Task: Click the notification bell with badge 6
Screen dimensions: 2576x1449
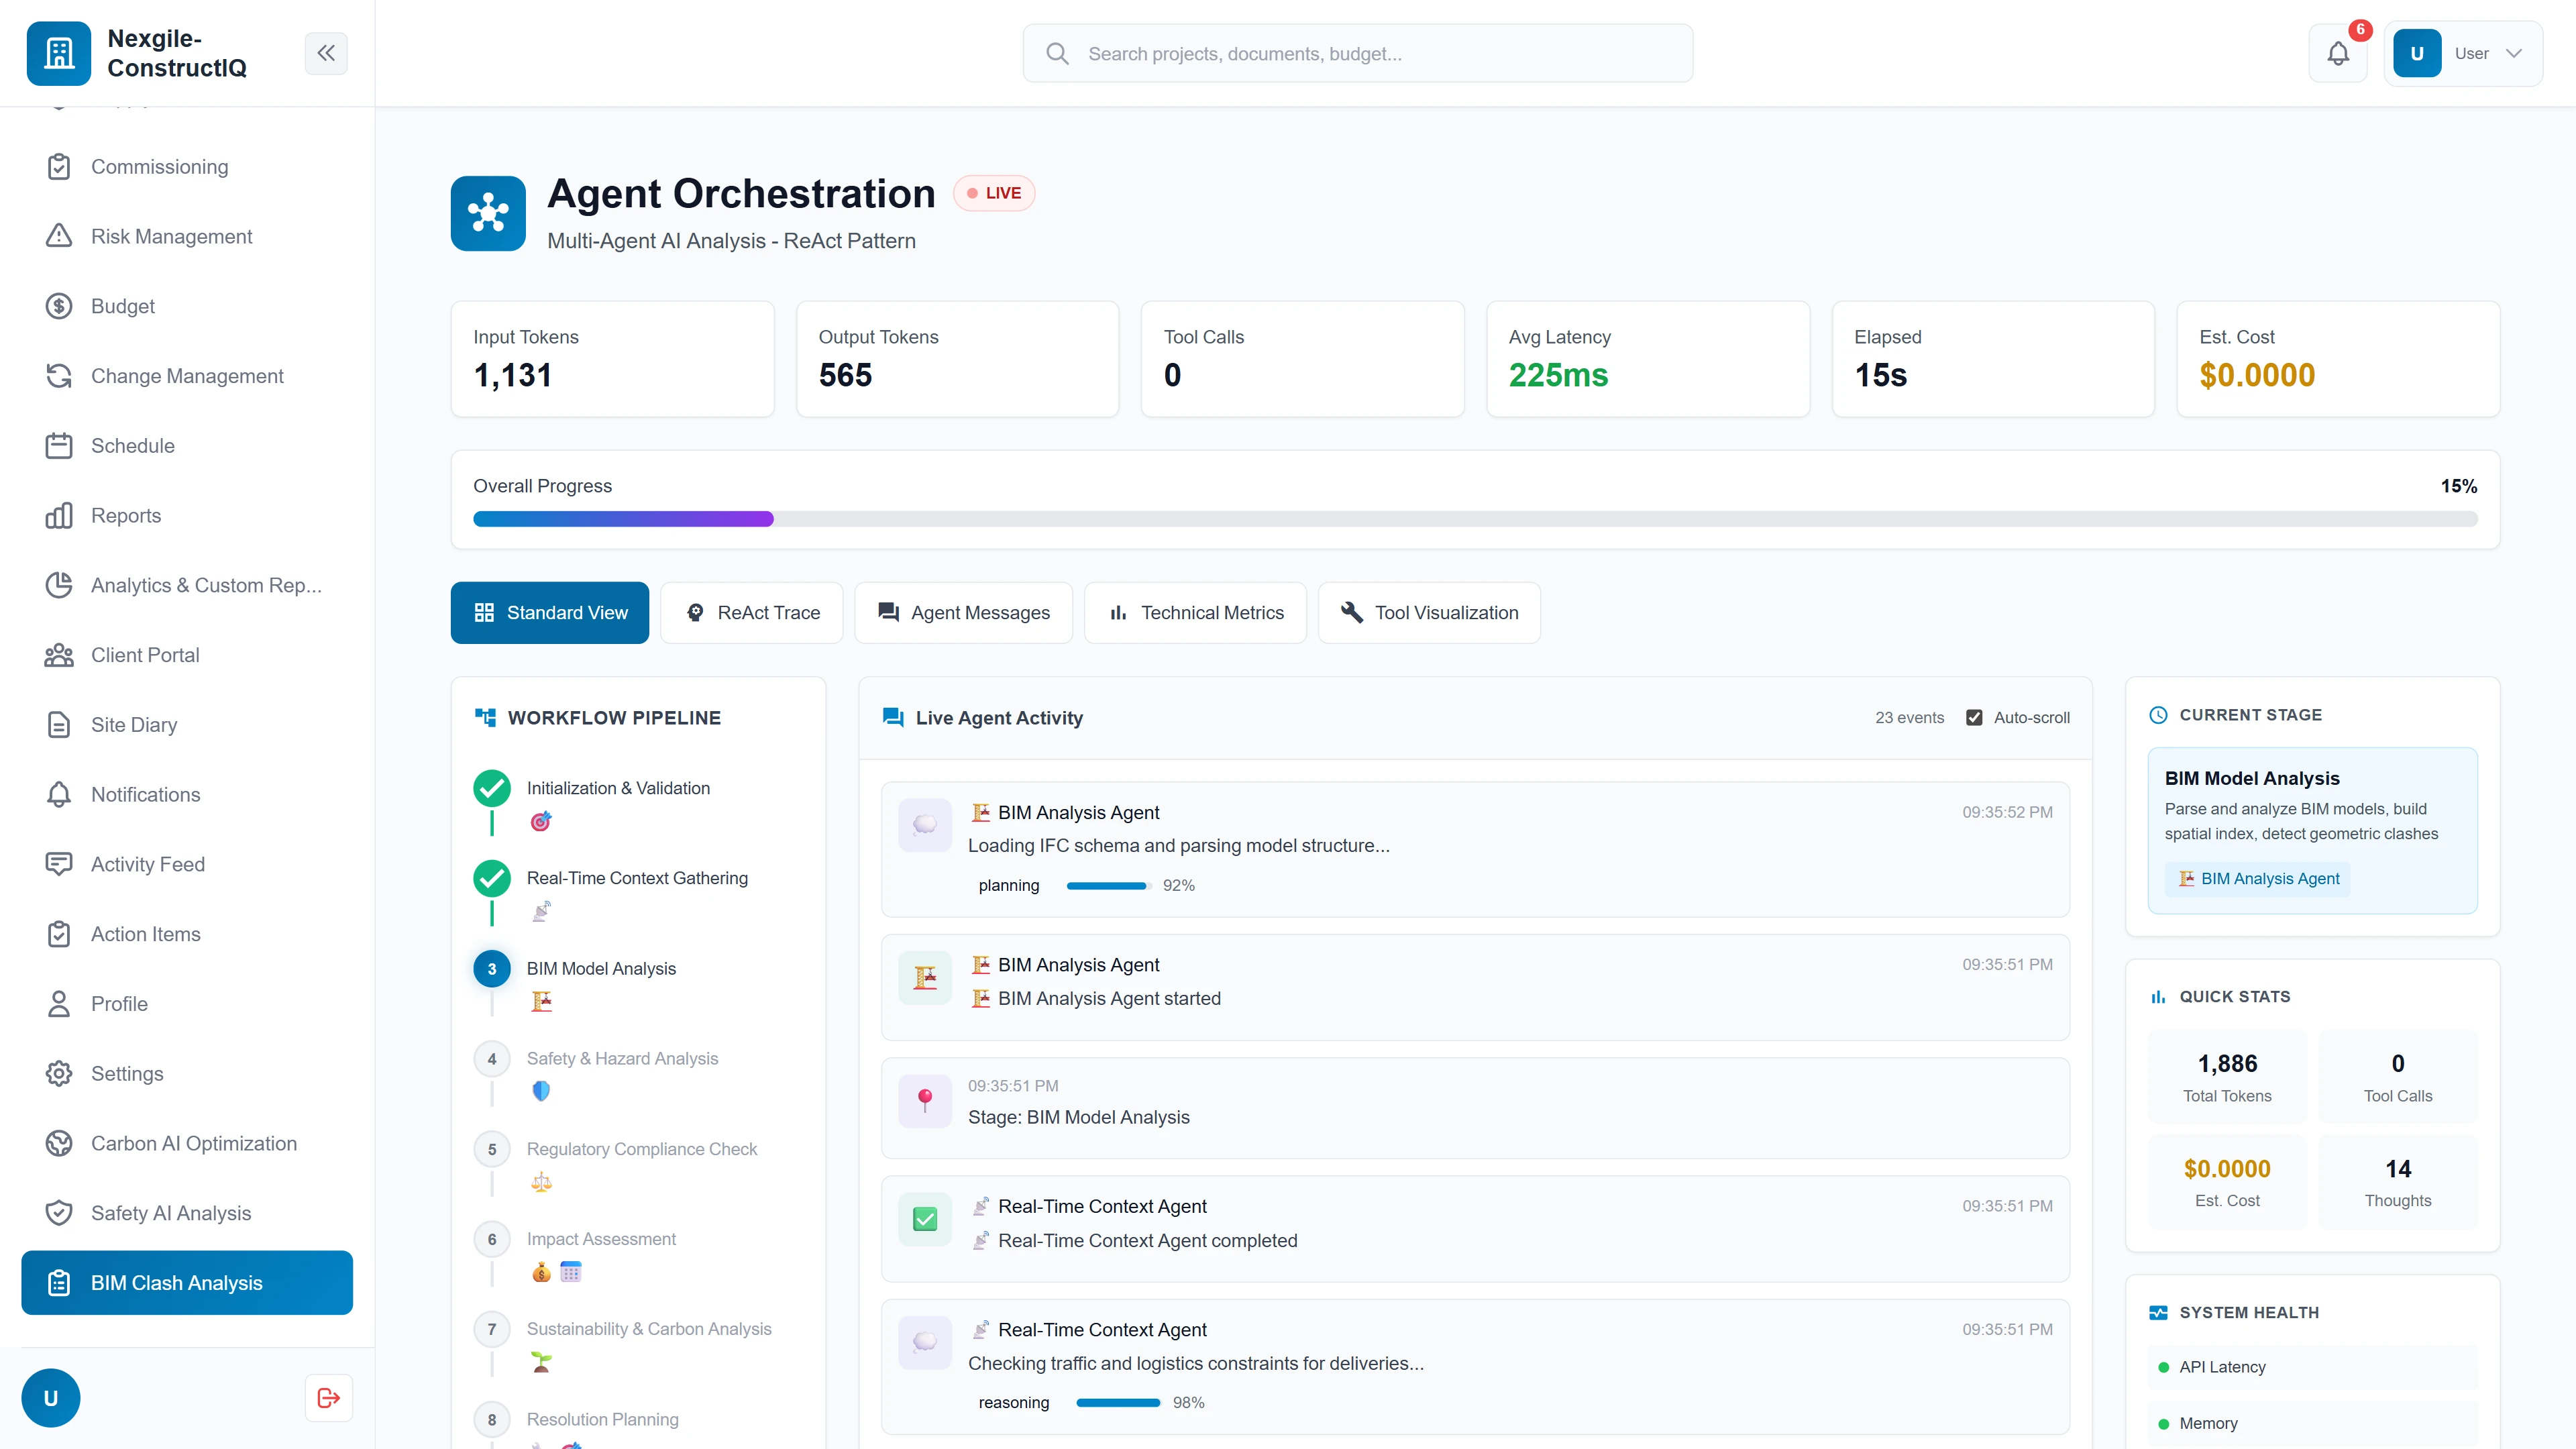Action: coord(2338,53)
